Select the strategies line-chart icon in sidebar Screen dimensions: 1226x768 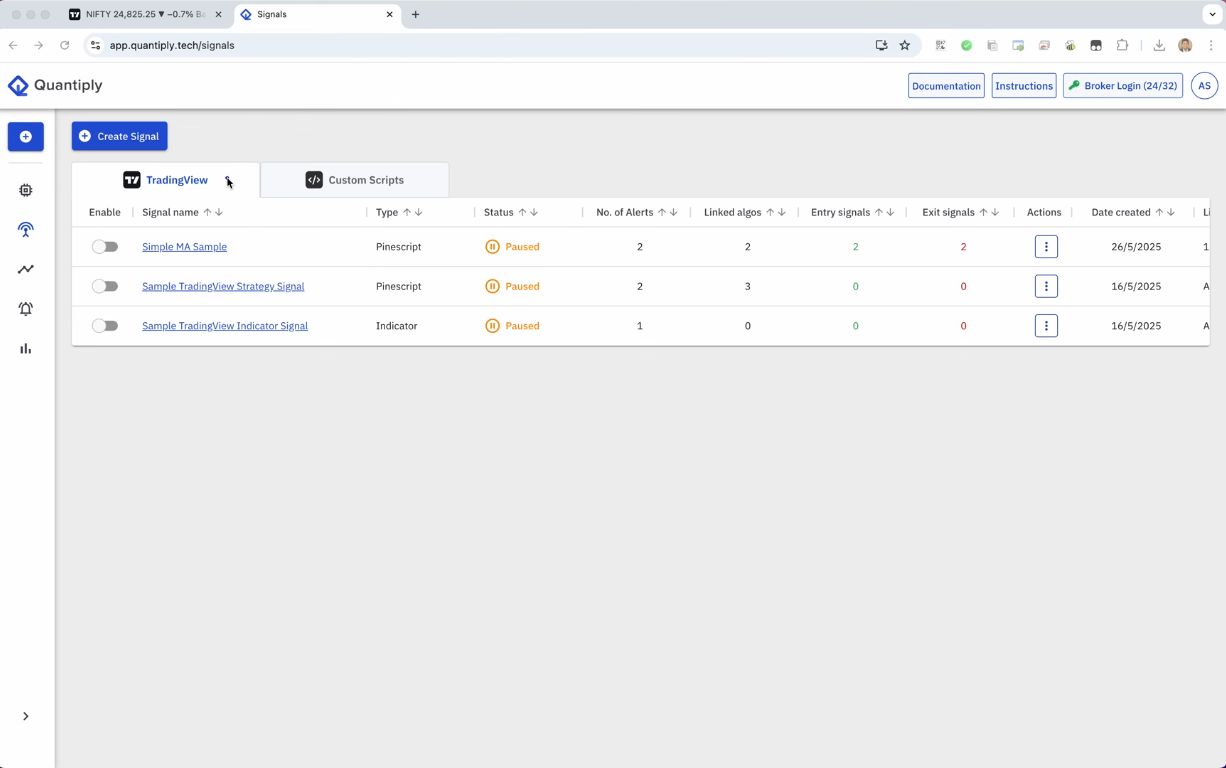25,268
